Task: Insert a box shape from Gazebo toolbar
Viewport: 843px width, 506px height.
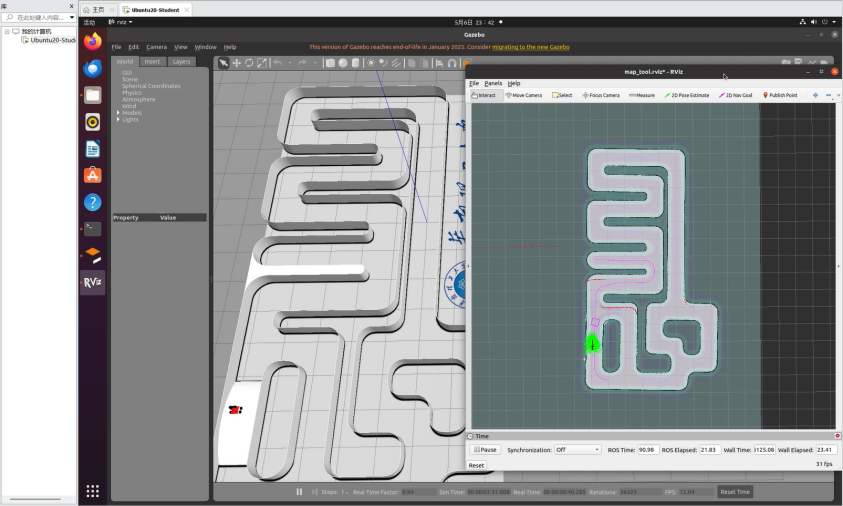Action: pos(330,62)
